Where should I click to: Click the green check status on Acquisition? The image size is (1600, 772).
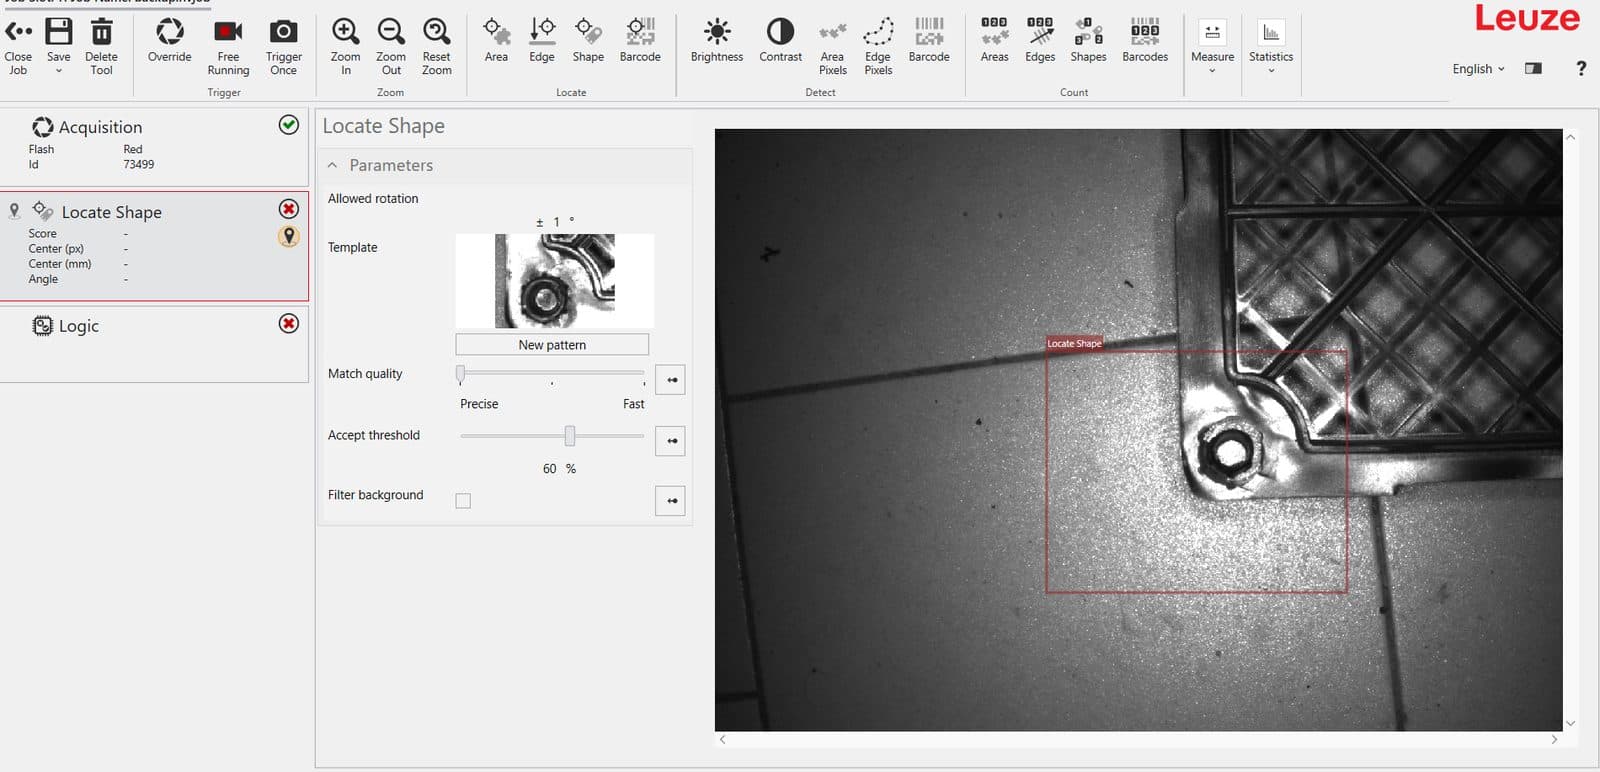tap(289, 125)
